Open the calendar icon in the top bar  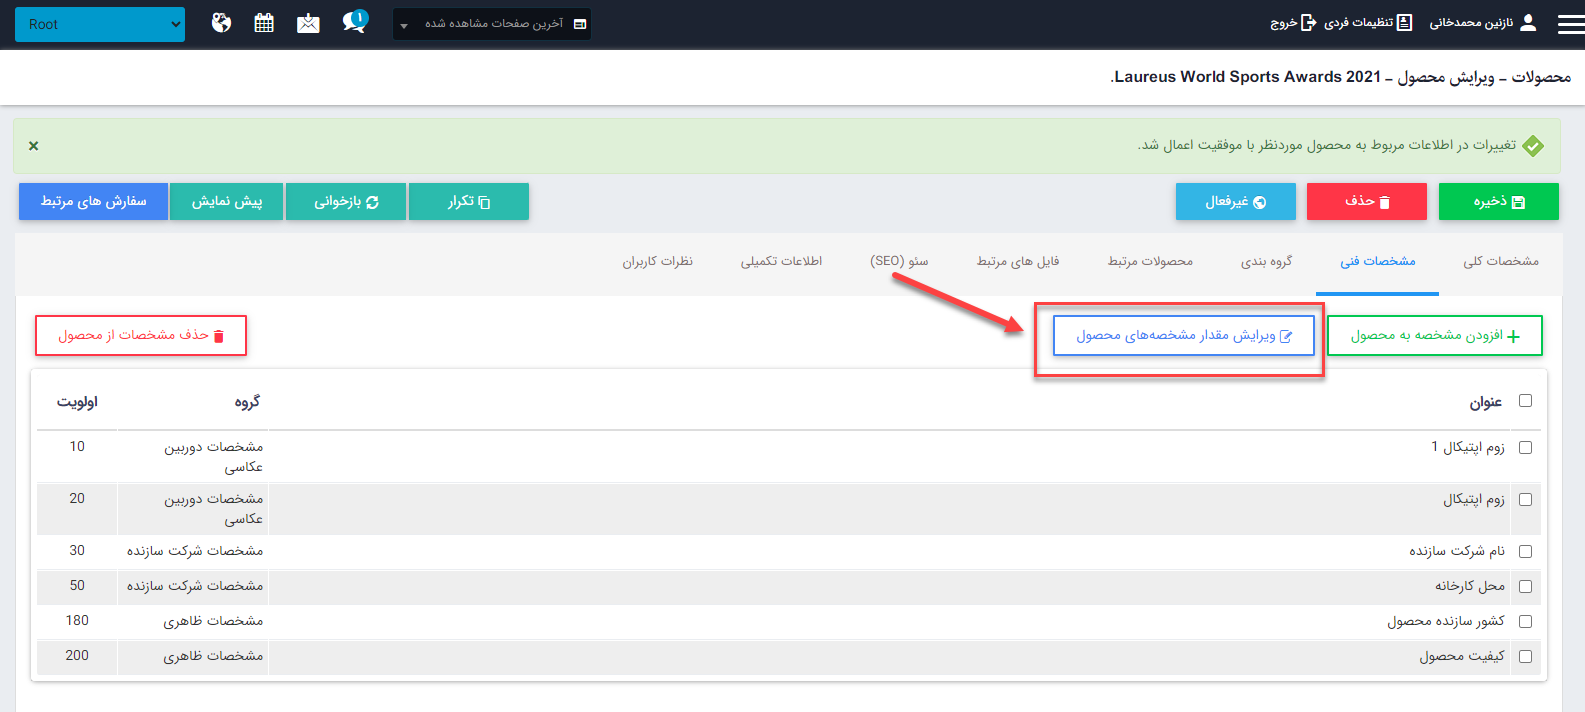click(264, 23)
